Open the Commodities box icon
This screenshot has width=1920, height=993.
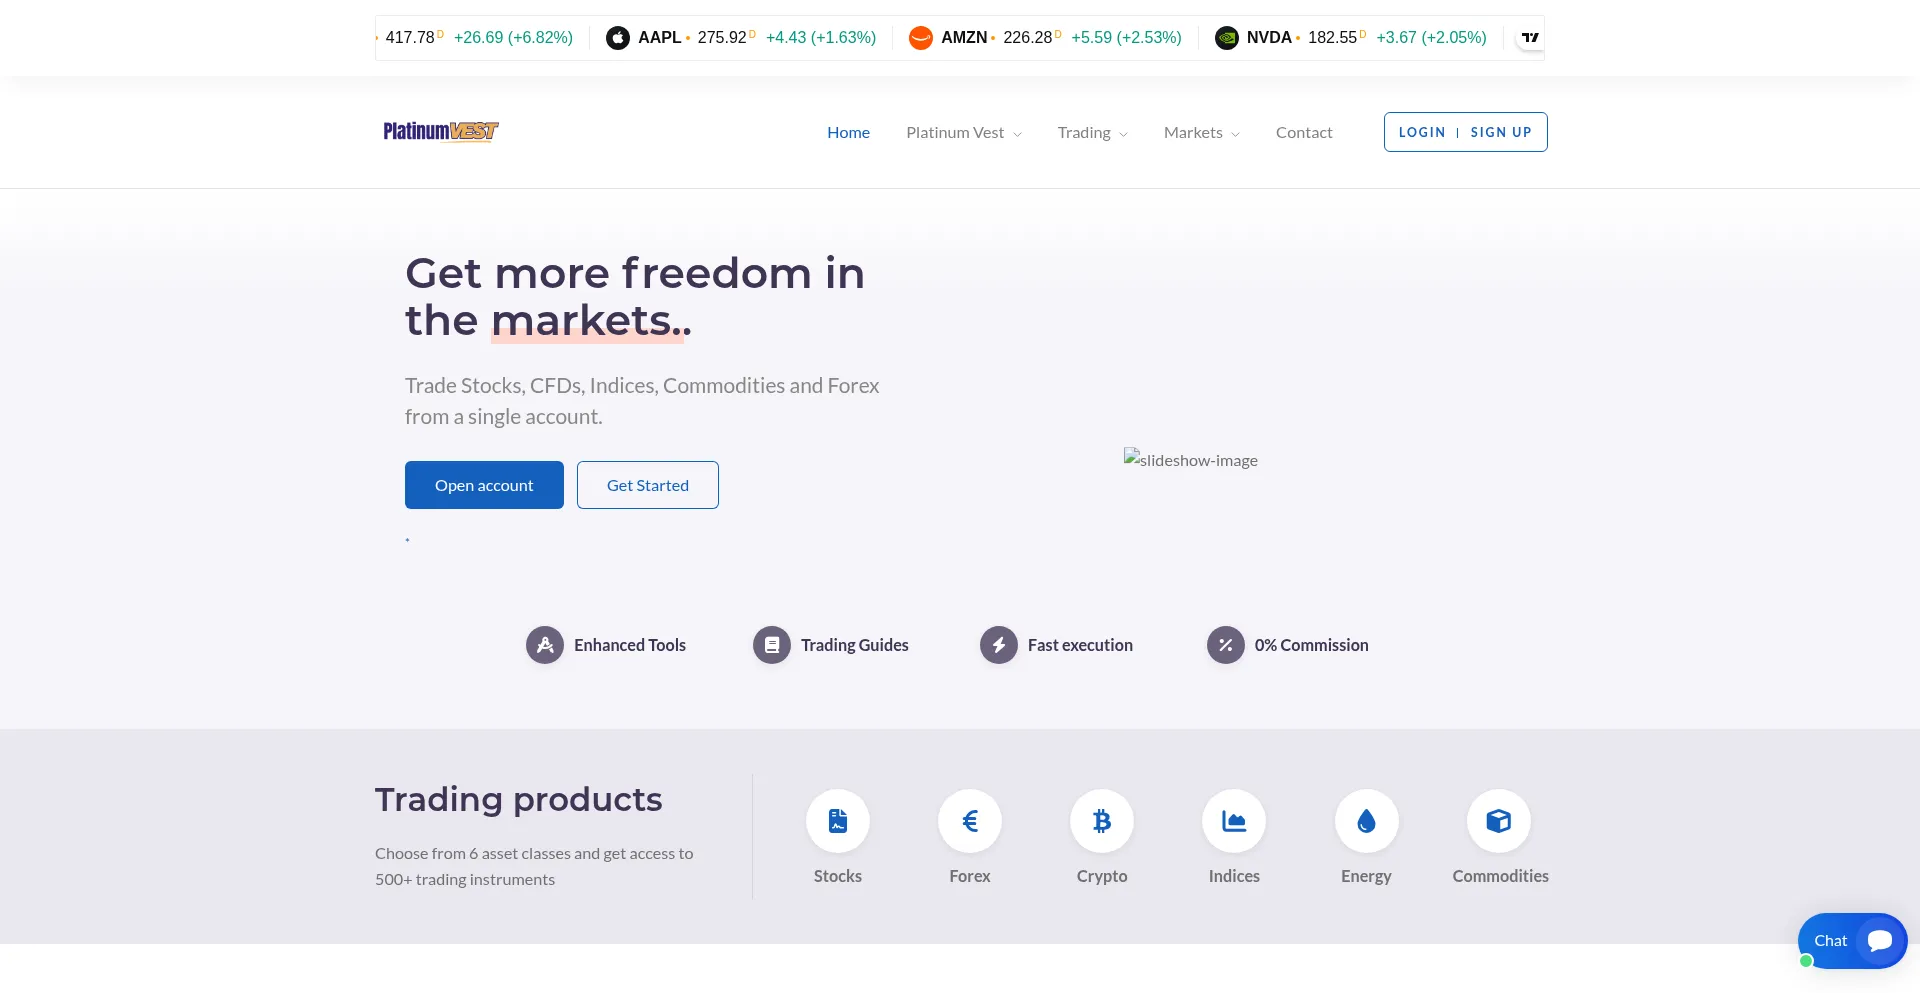(x=1498, y=821)
